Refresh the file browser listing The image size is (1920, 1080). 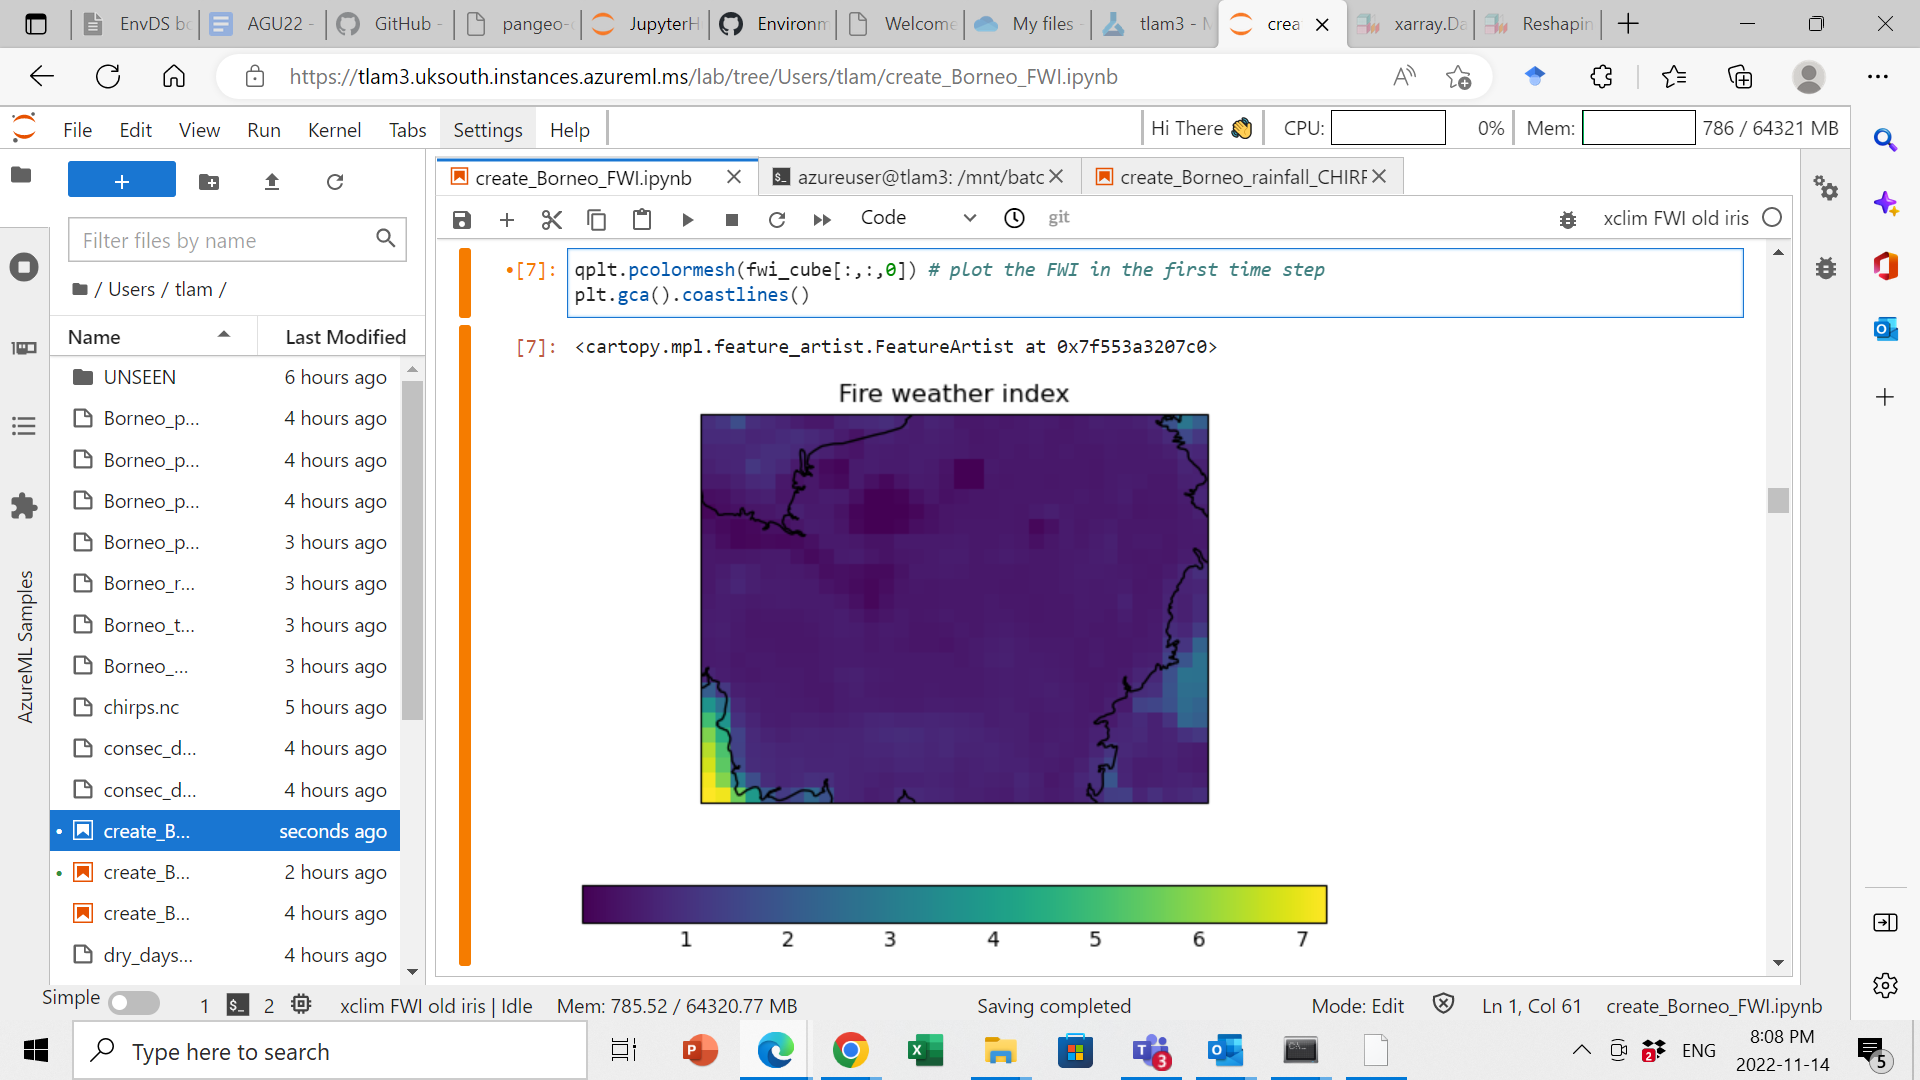[x=335, y=181]
